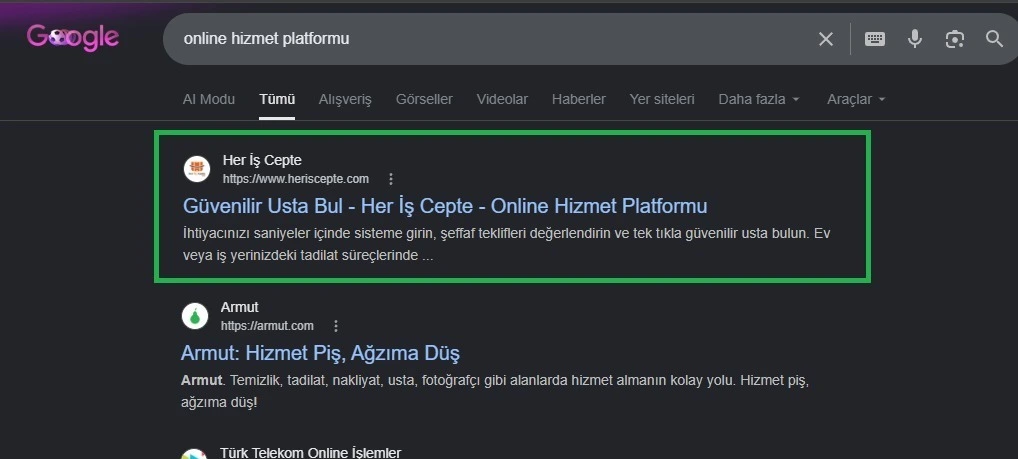The image size is (1018, 459).
Task: Open Her İş Cepte site favicon
Action: pos(197,169)
